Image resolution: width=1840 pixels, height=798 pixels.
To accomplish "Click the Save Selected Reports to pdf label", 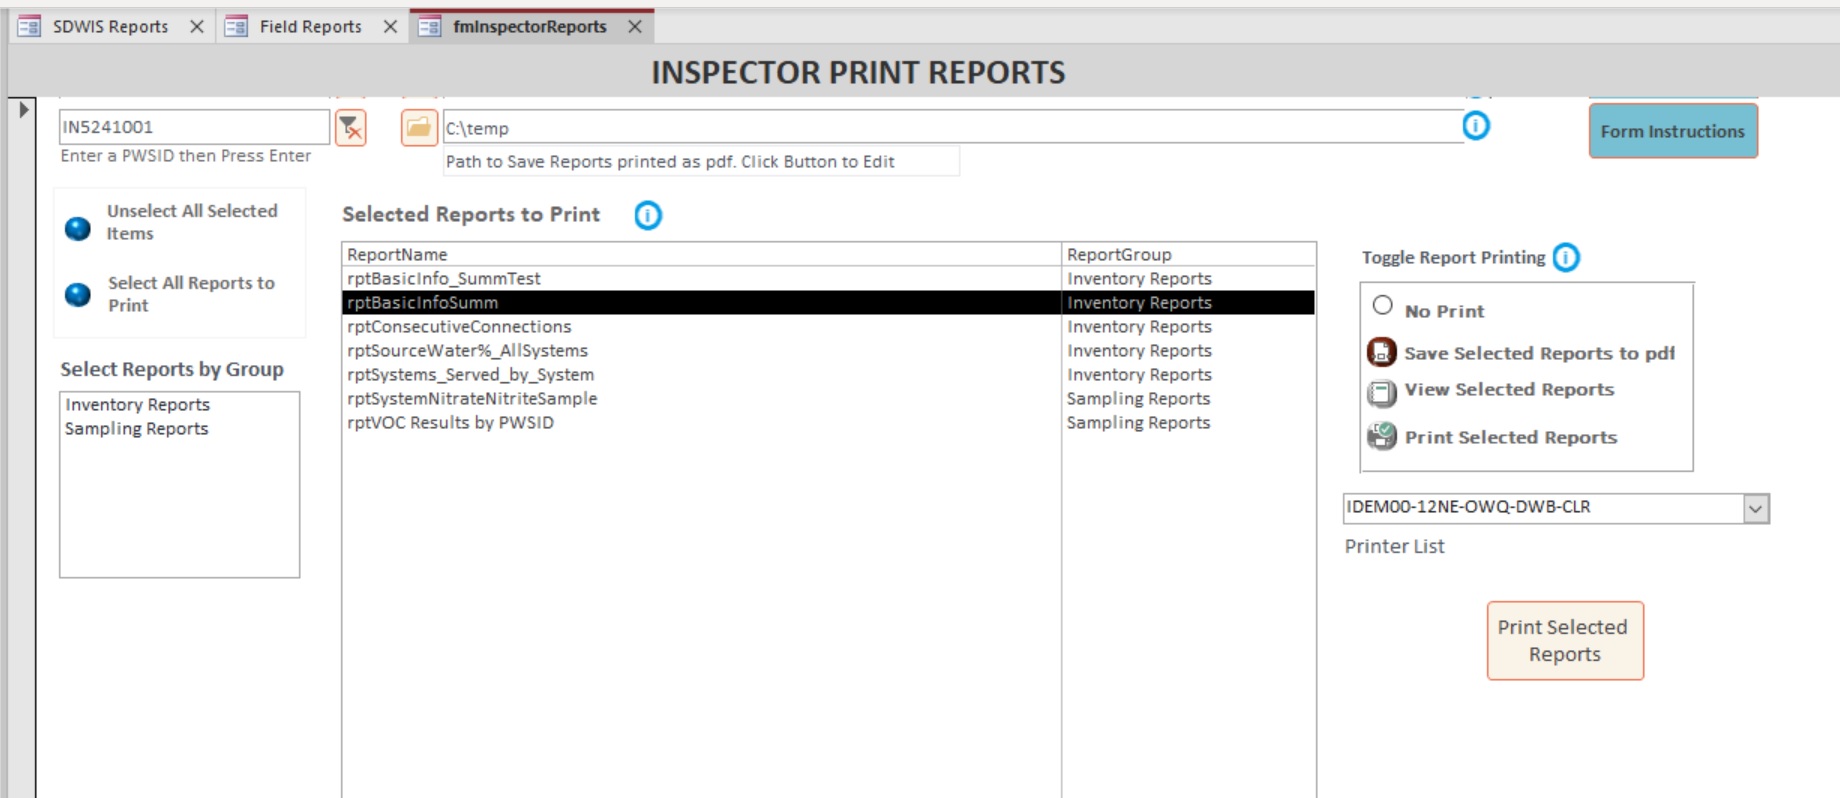I will coord(1539,353).
